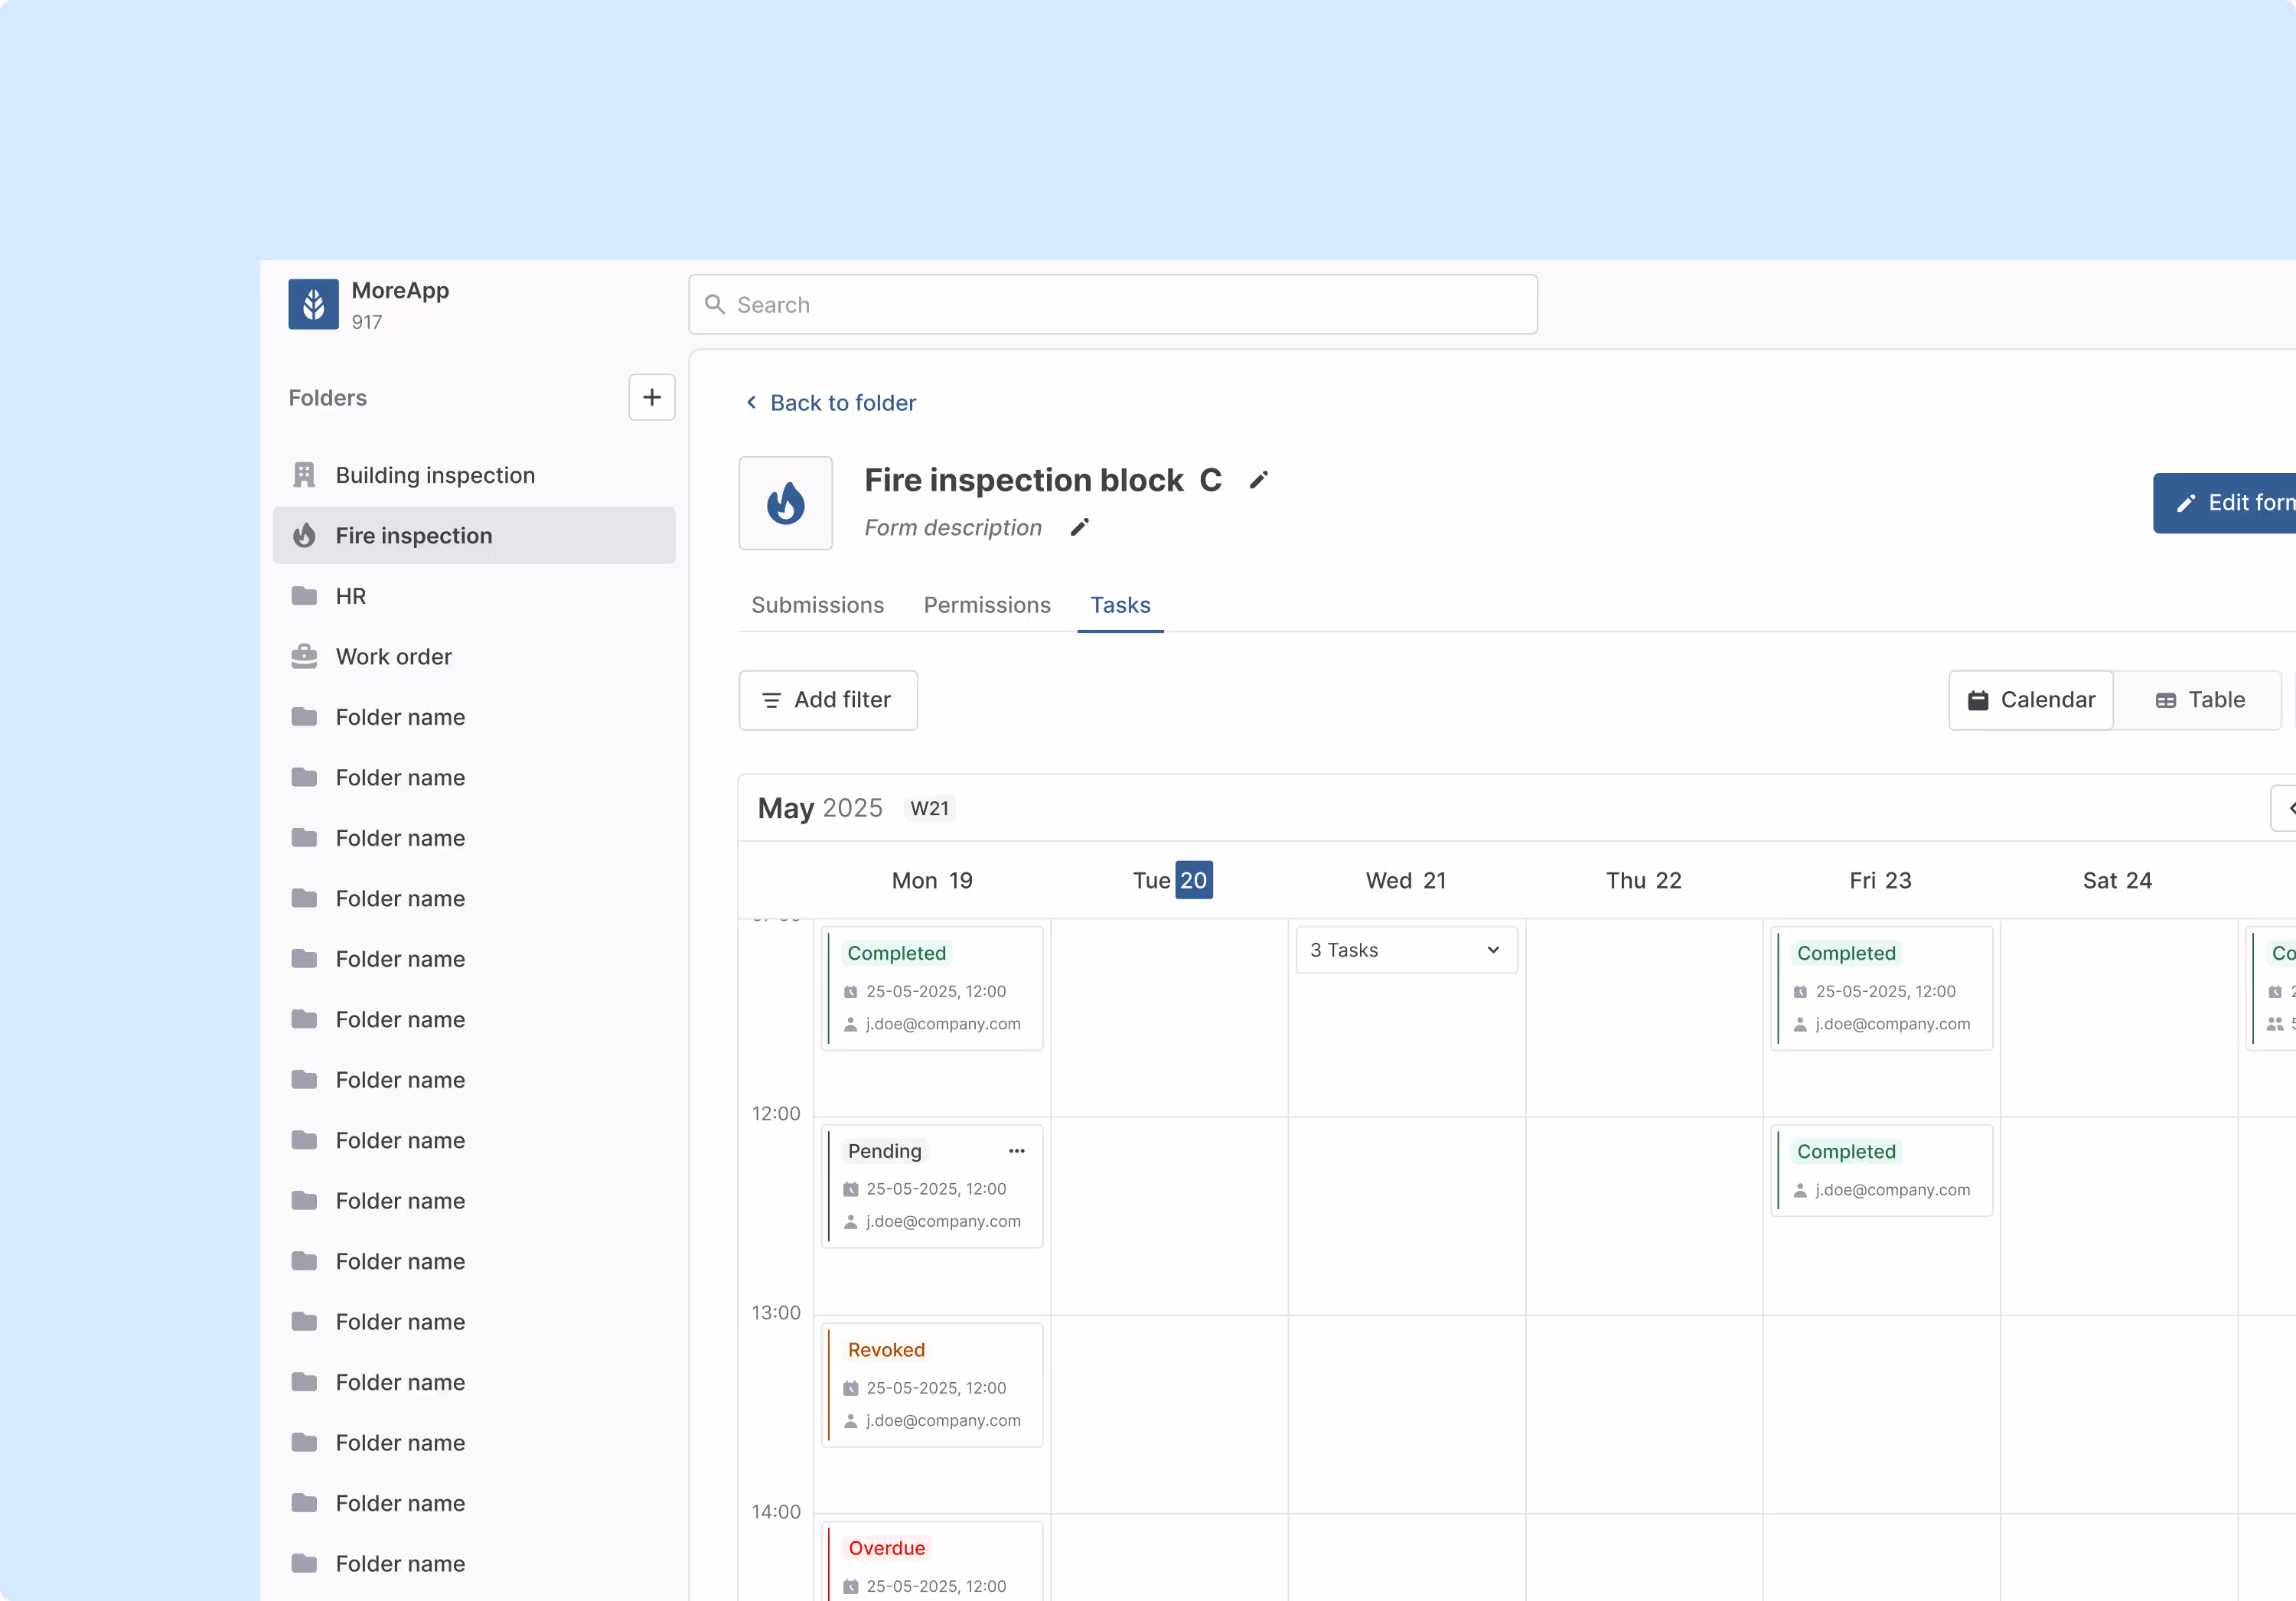Open the Work order folder

[x=393, y=656]
